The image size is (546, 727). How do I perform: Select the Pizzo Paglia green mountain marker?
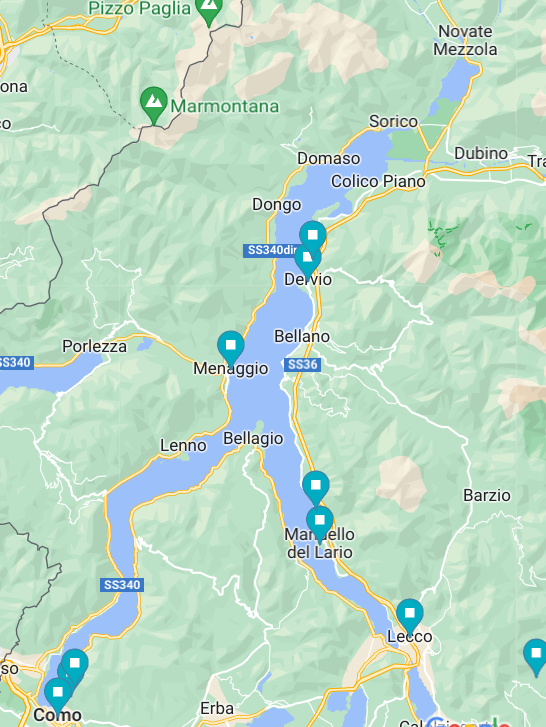click(x=209, y=9)
